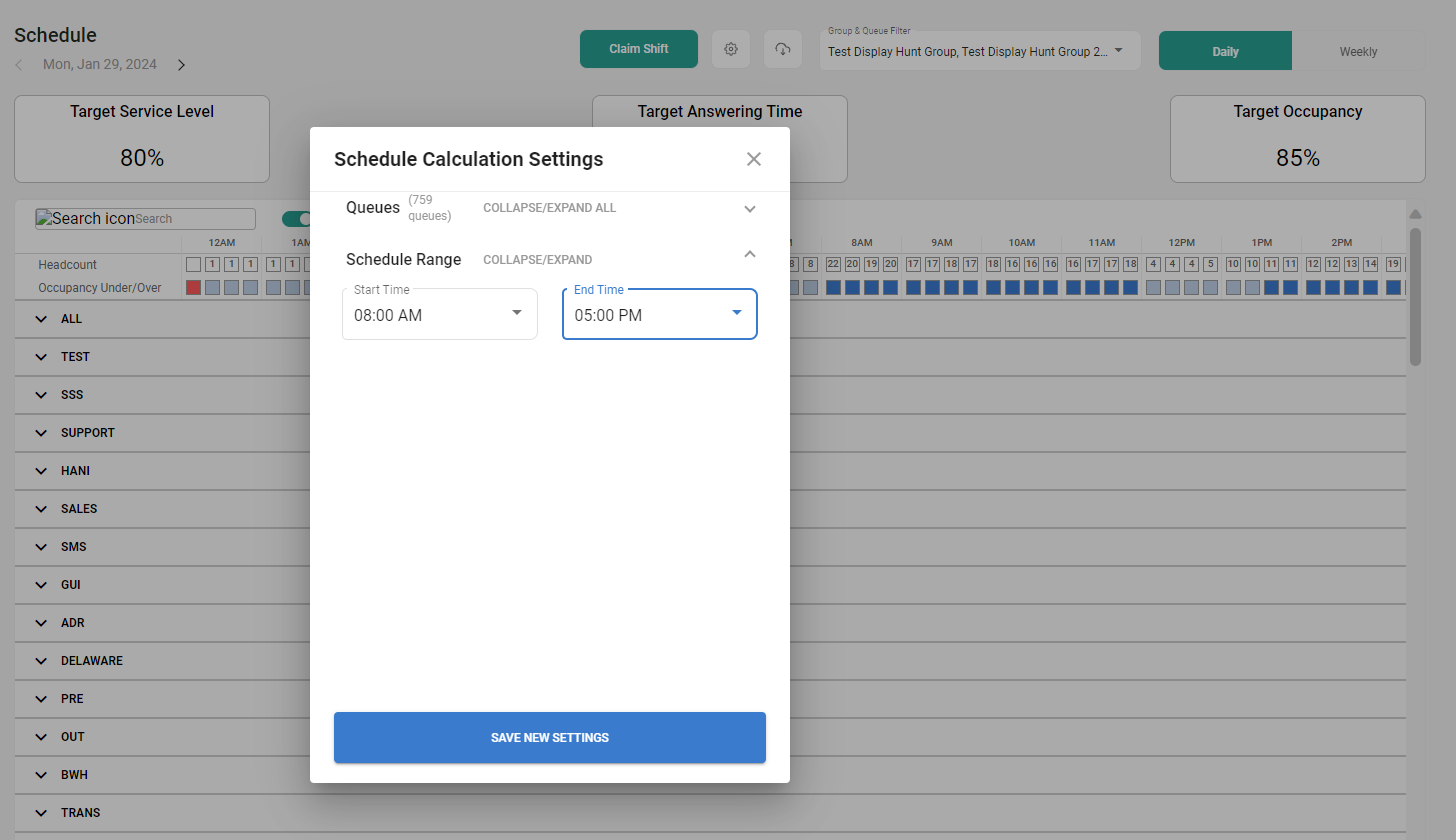Switch to Weekly view tab

click(x=1358, y=52)
